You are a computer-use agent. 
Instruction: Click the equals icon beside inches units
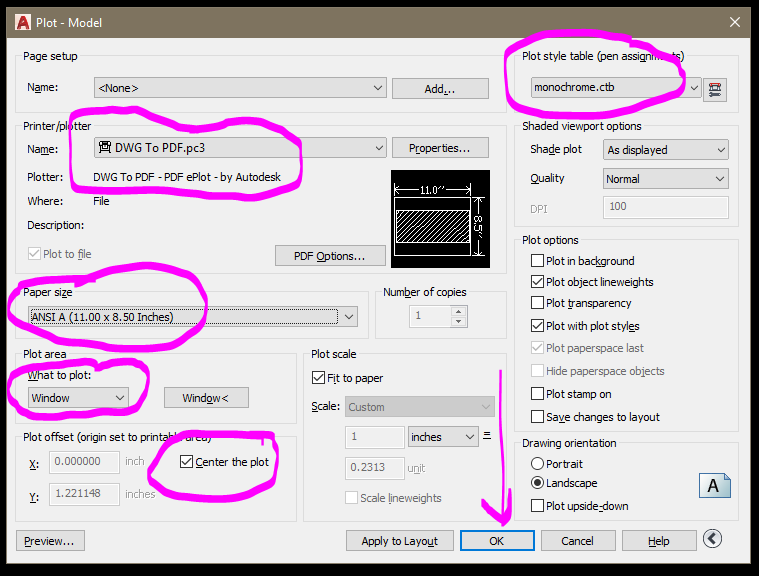point(487,436)
